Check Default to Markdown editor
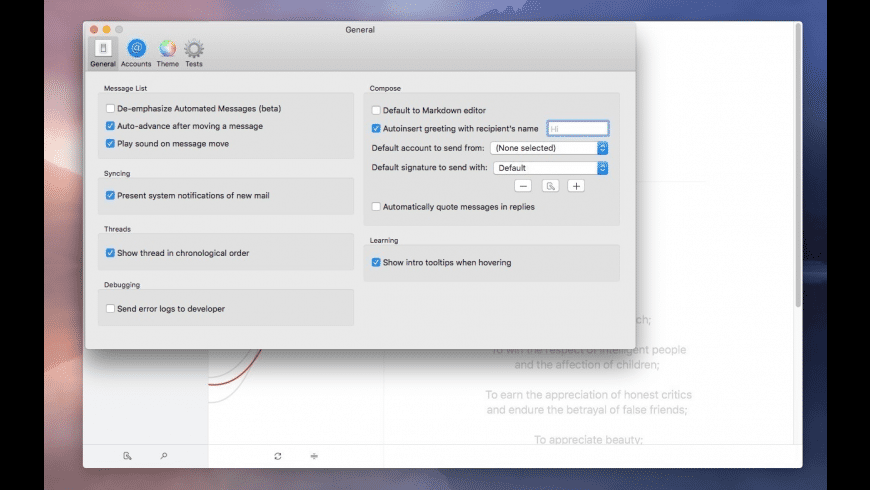This screenshot has width=870, height=490. click(x=376, y=110)
